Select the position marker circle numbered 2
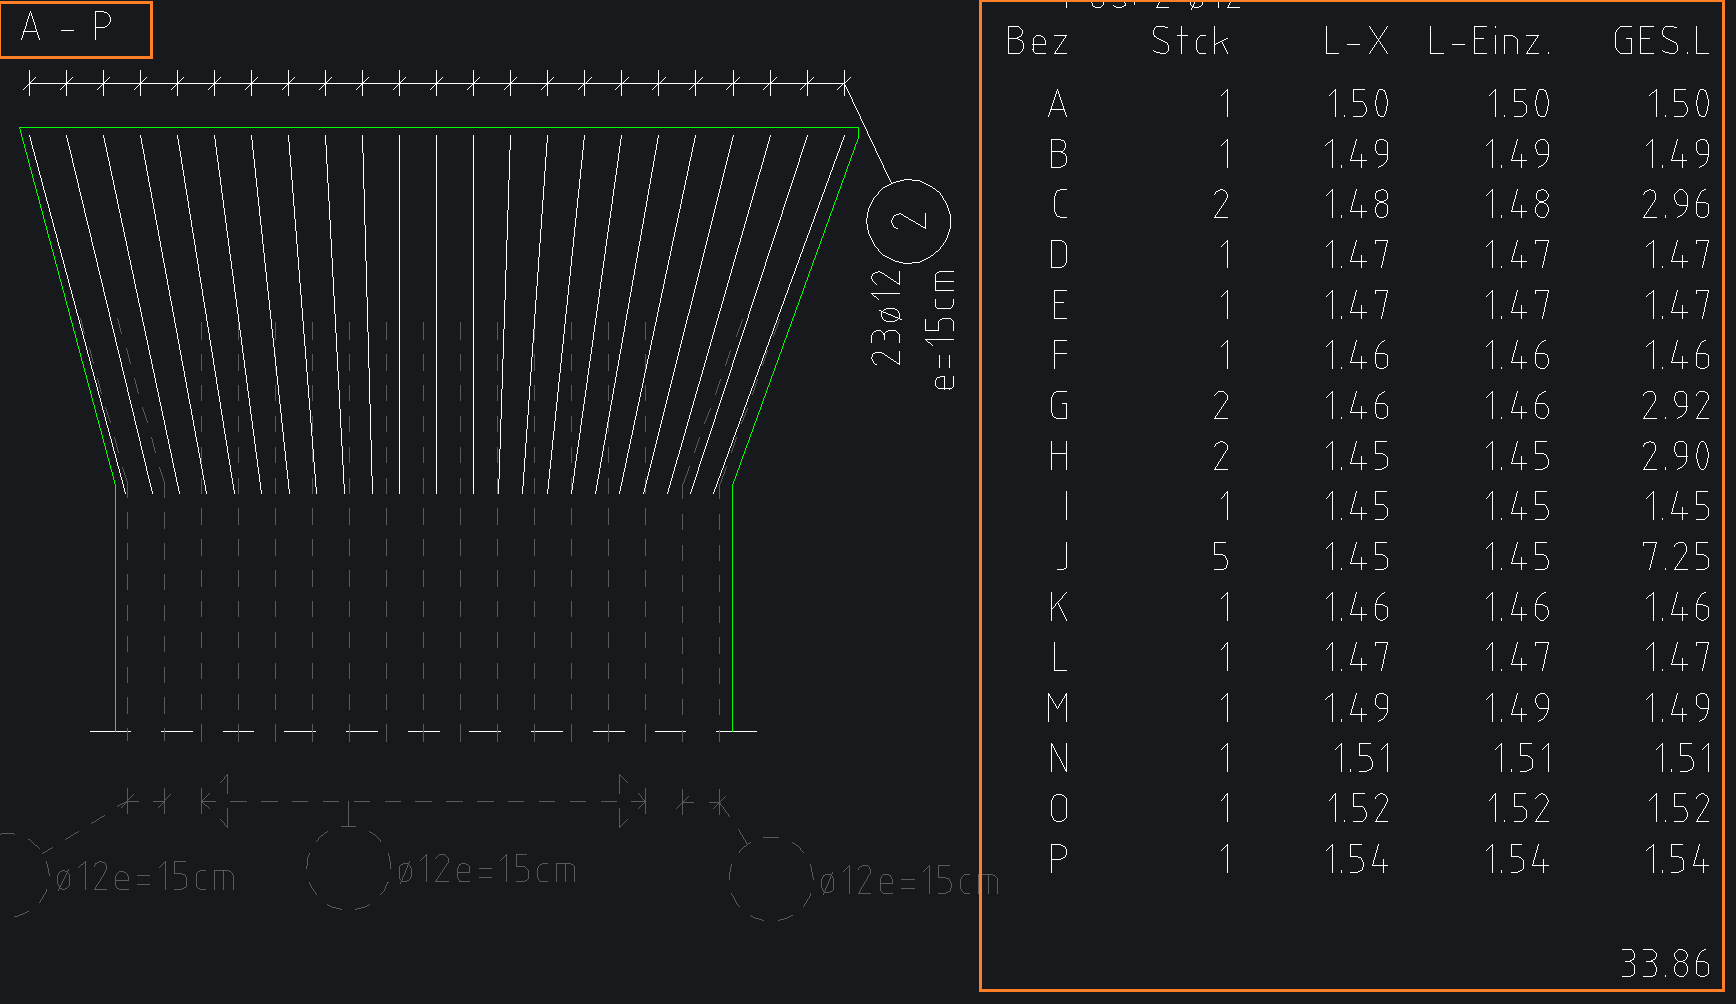This screenshot has width=1736, height=1004. click(908, 221)
